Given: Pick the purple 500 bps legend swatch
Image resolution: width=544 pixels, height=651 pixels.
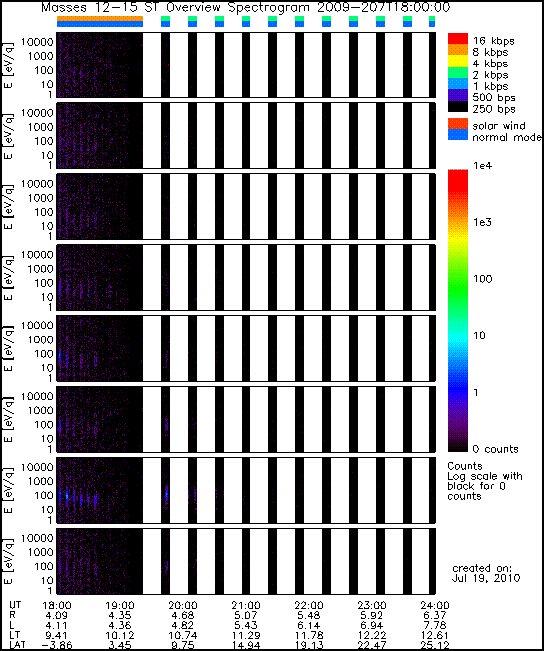Looking at the screenshot, I should (458, 95).
